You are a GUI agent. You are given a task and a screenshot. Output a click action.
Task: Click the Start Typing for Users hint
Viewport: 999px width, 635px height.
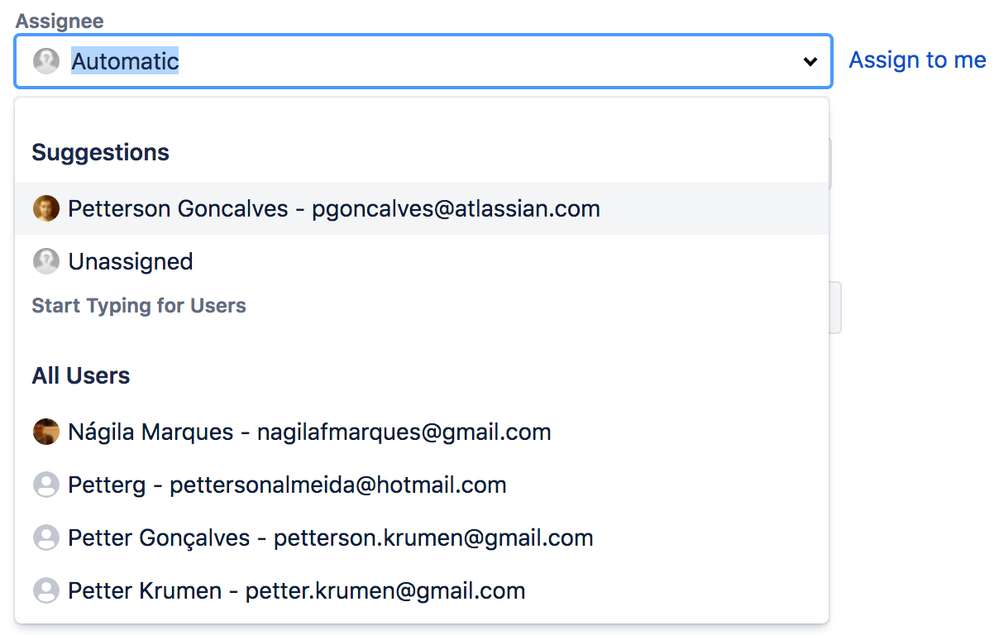(x=138, y=306)
